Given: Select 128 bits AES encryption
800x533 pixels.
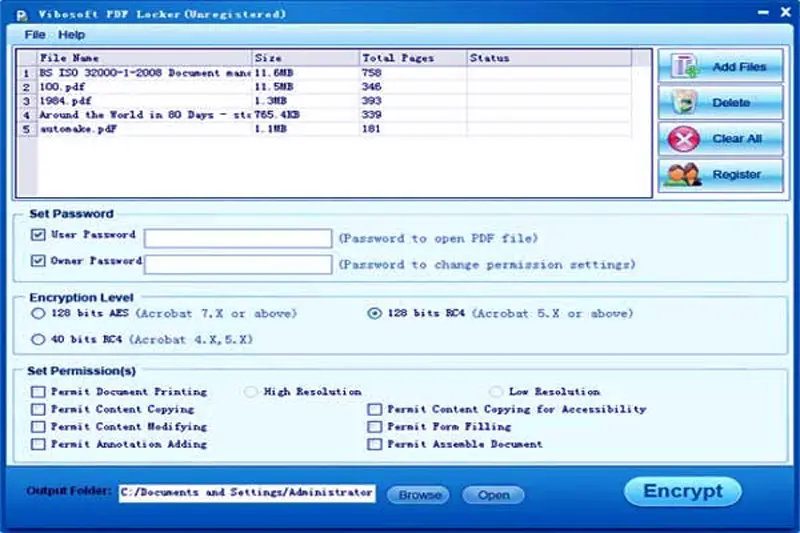Looking at the screenshot, I should click(38, 313).
